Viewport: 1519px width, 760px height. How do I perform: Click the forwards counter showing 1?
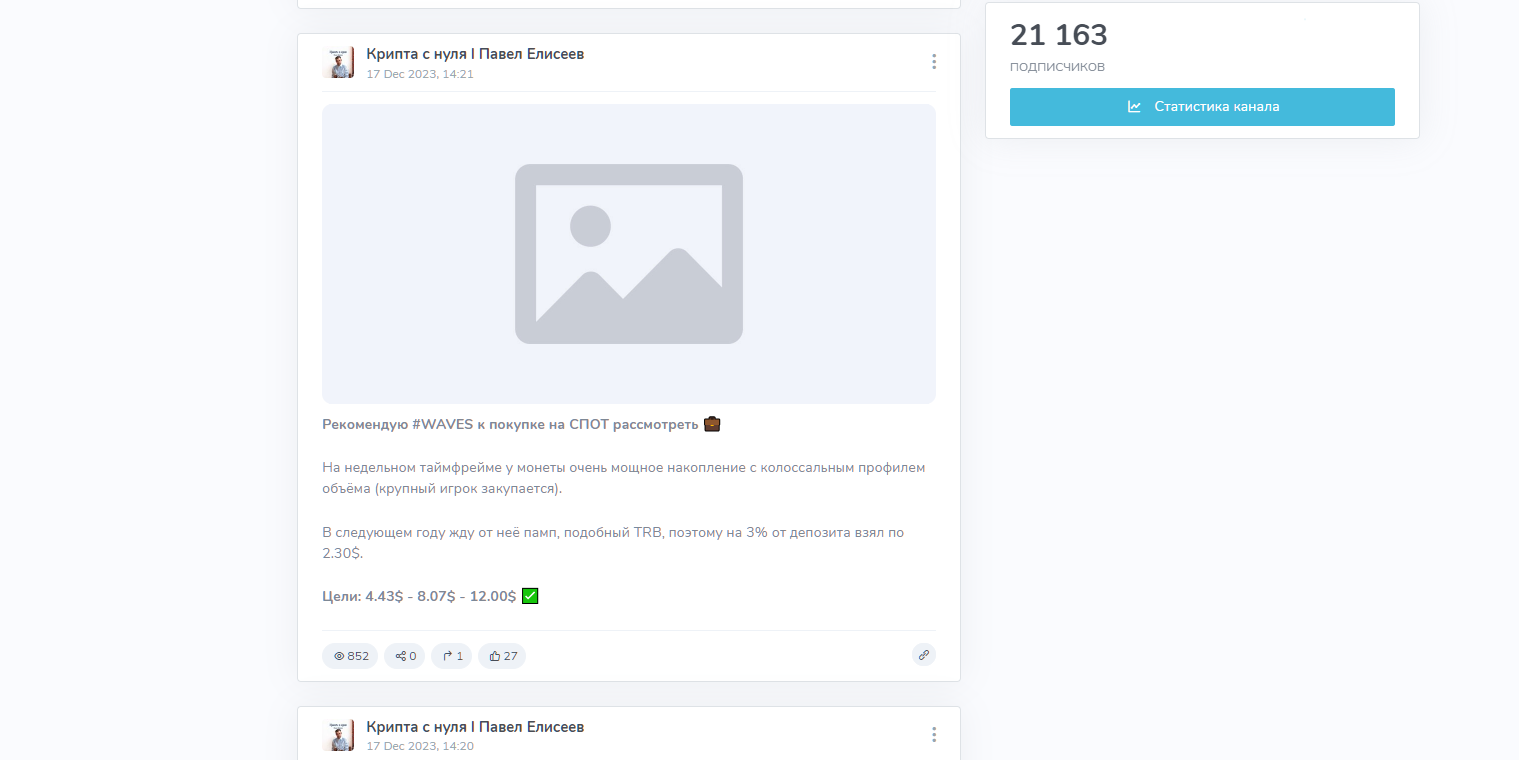pos(452,656)
